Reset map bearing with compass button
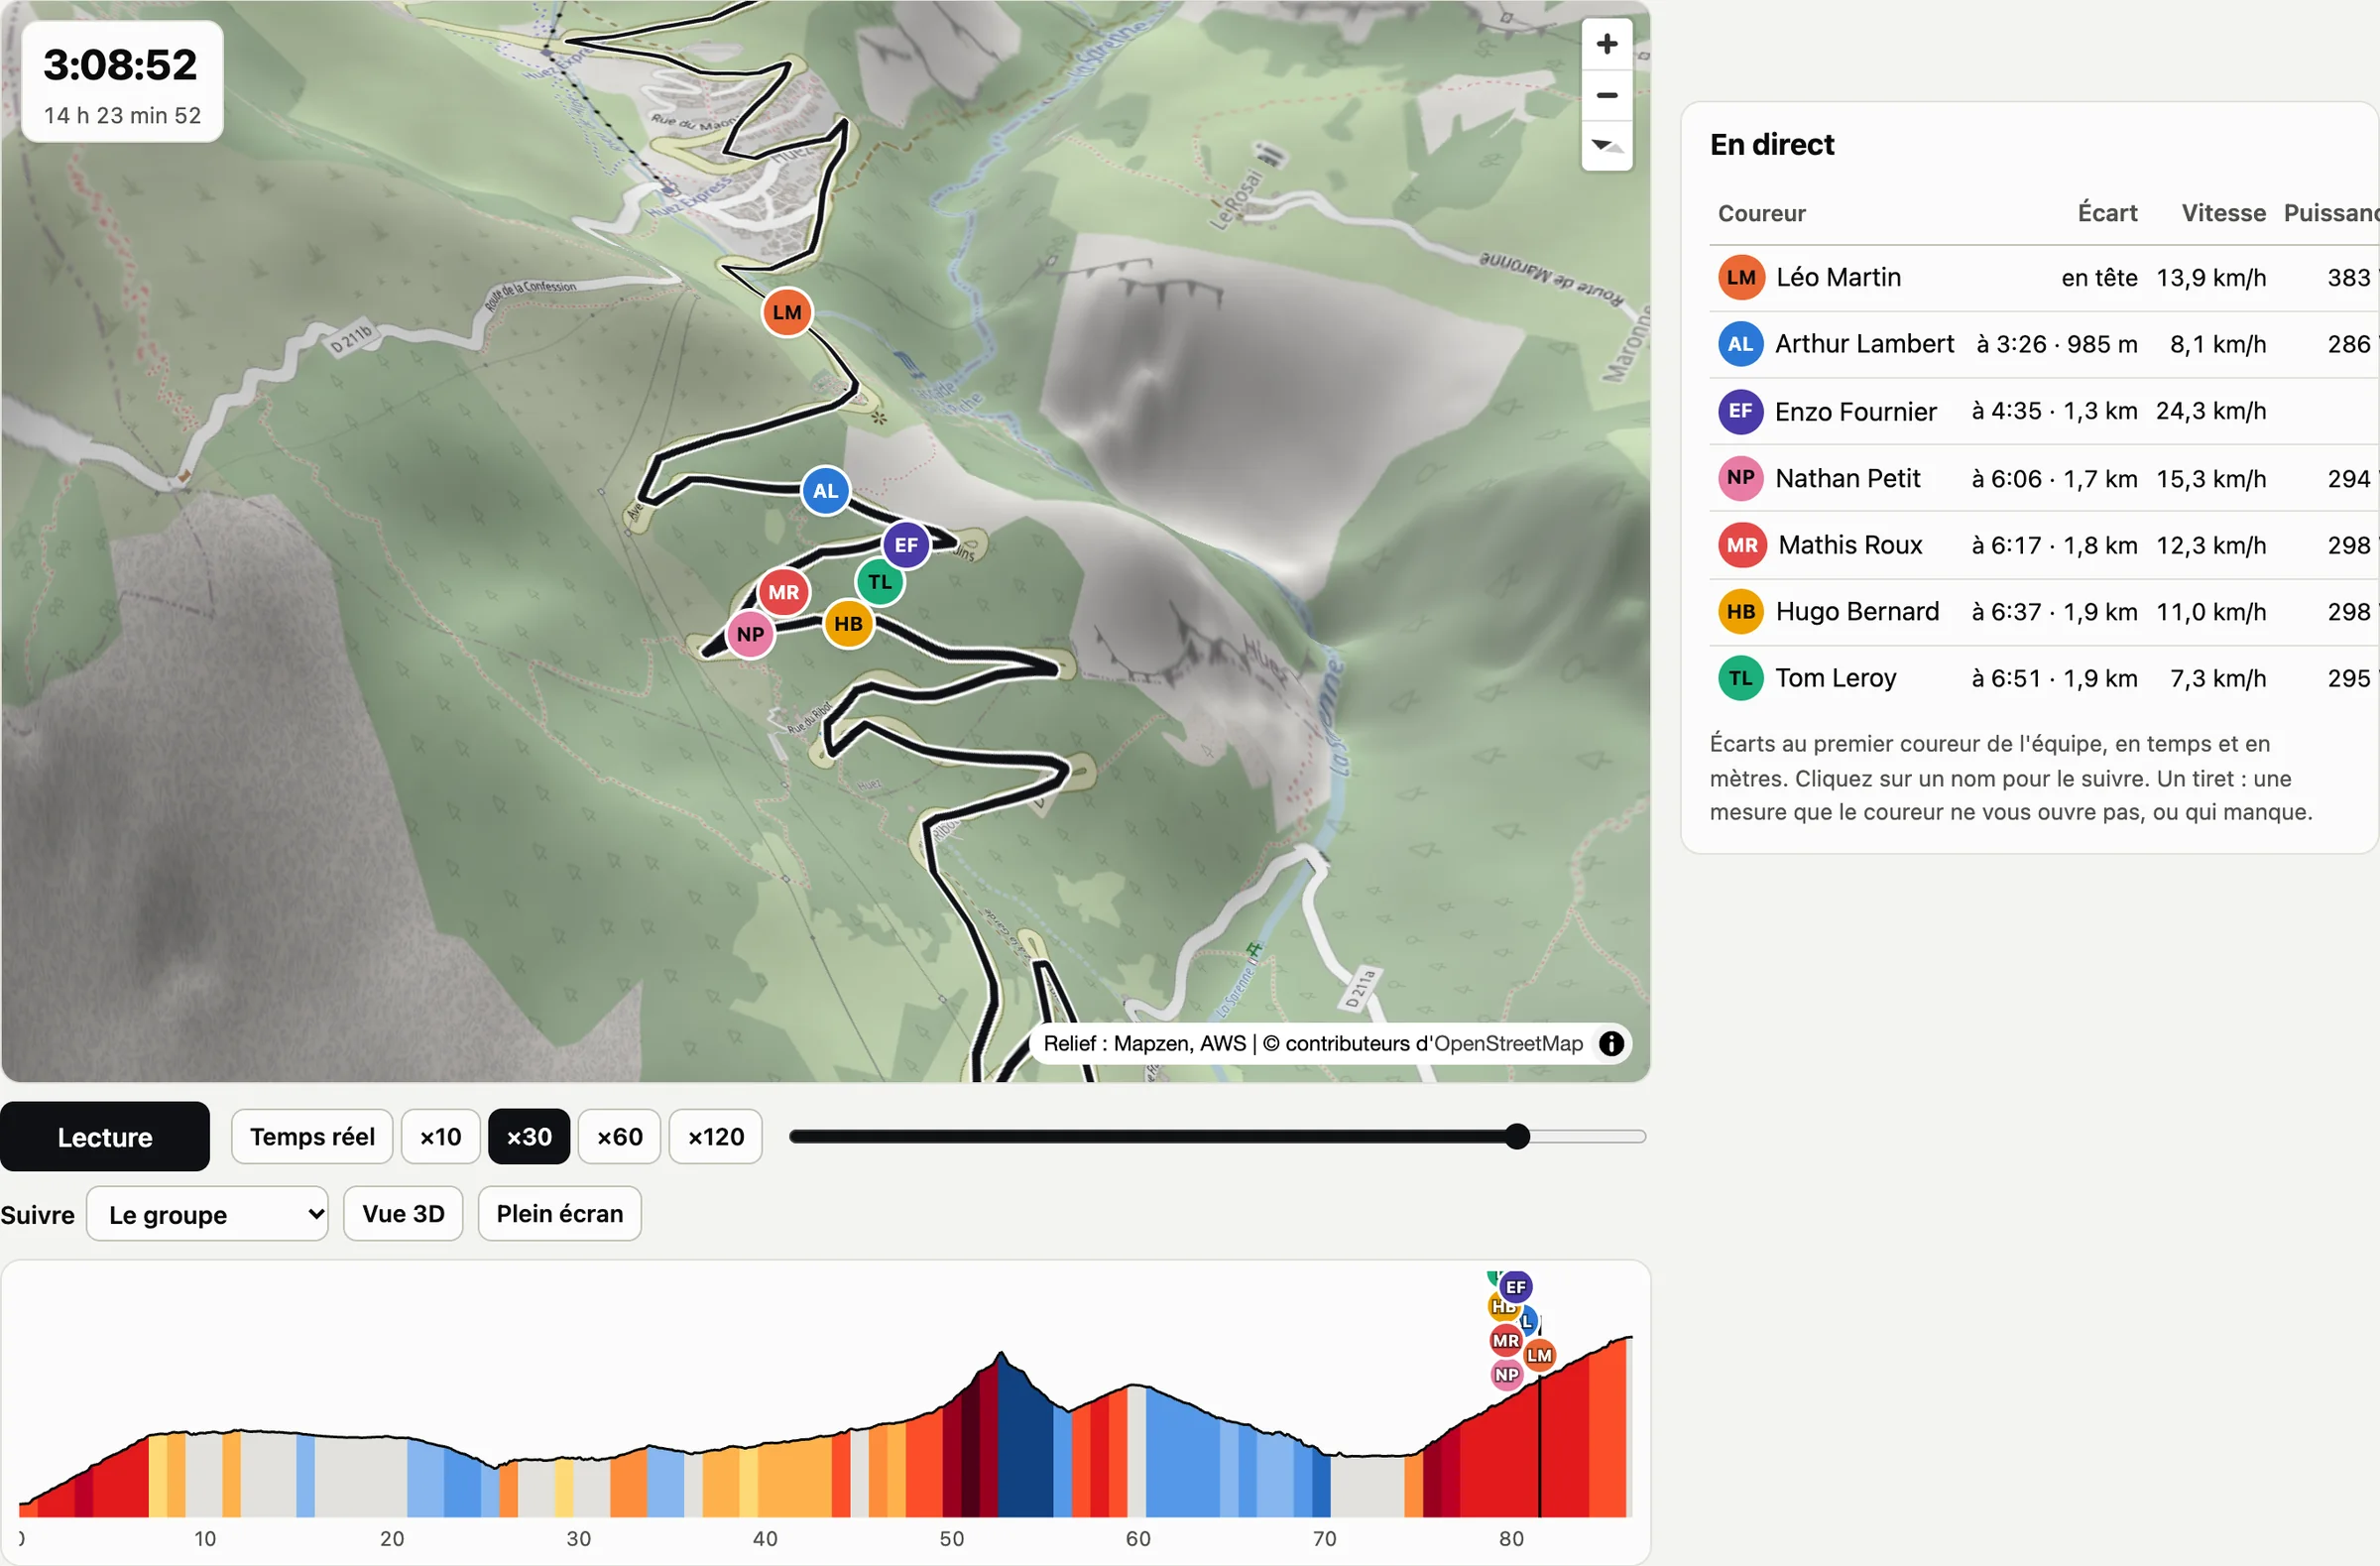The height and width of the screenshot is (1566, 2380). pos(1606,146)
